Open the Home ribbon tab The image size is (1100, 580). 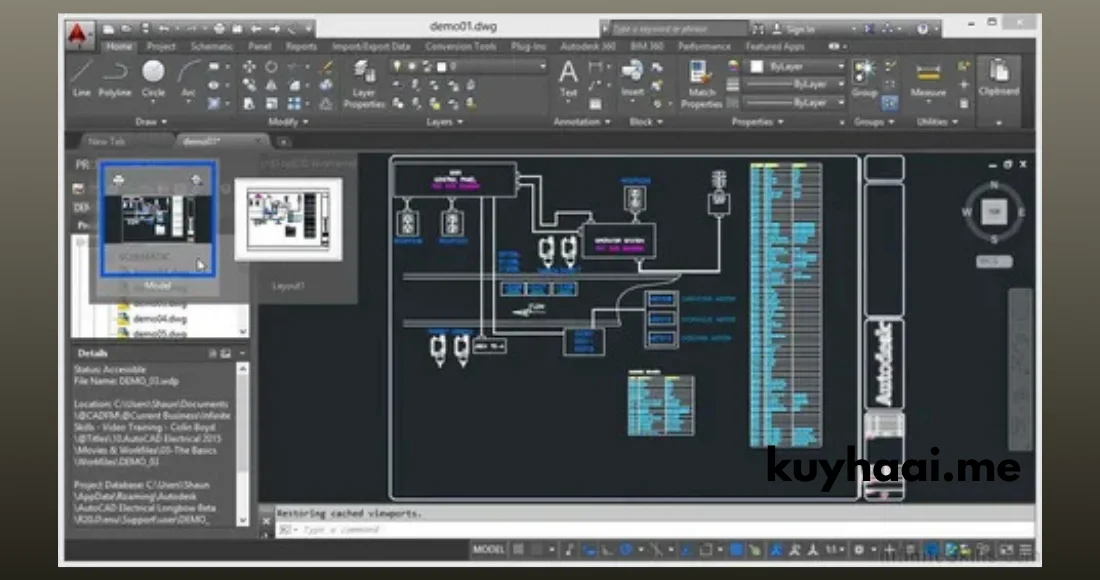119,46
